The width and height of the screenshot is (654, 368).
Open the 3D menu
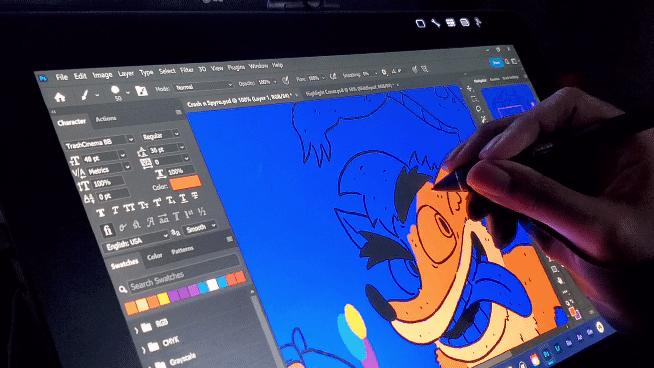click(202, 69)
